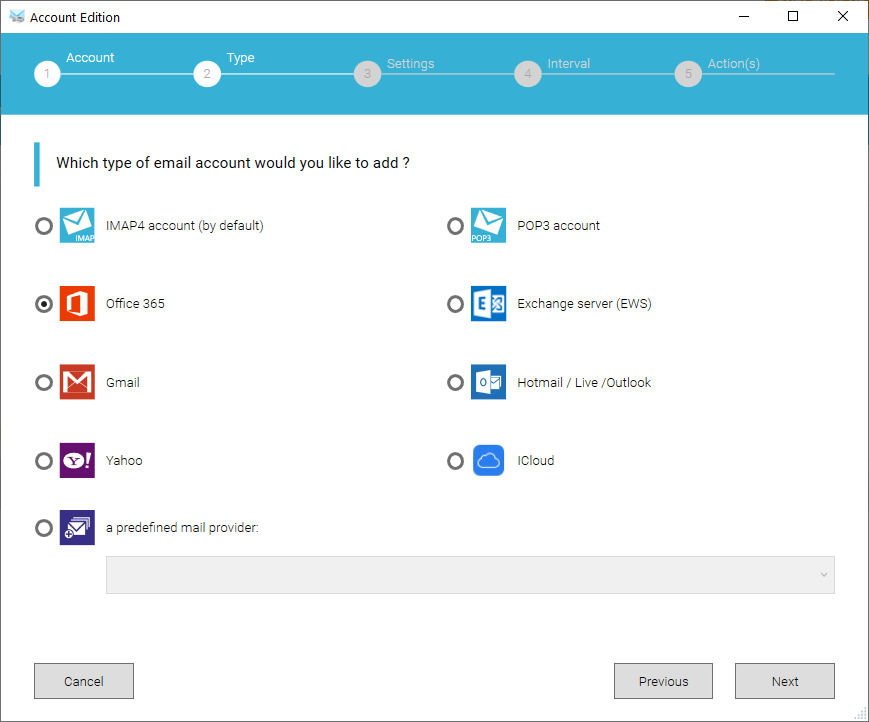Click the 'Gmail' label text

122,382
